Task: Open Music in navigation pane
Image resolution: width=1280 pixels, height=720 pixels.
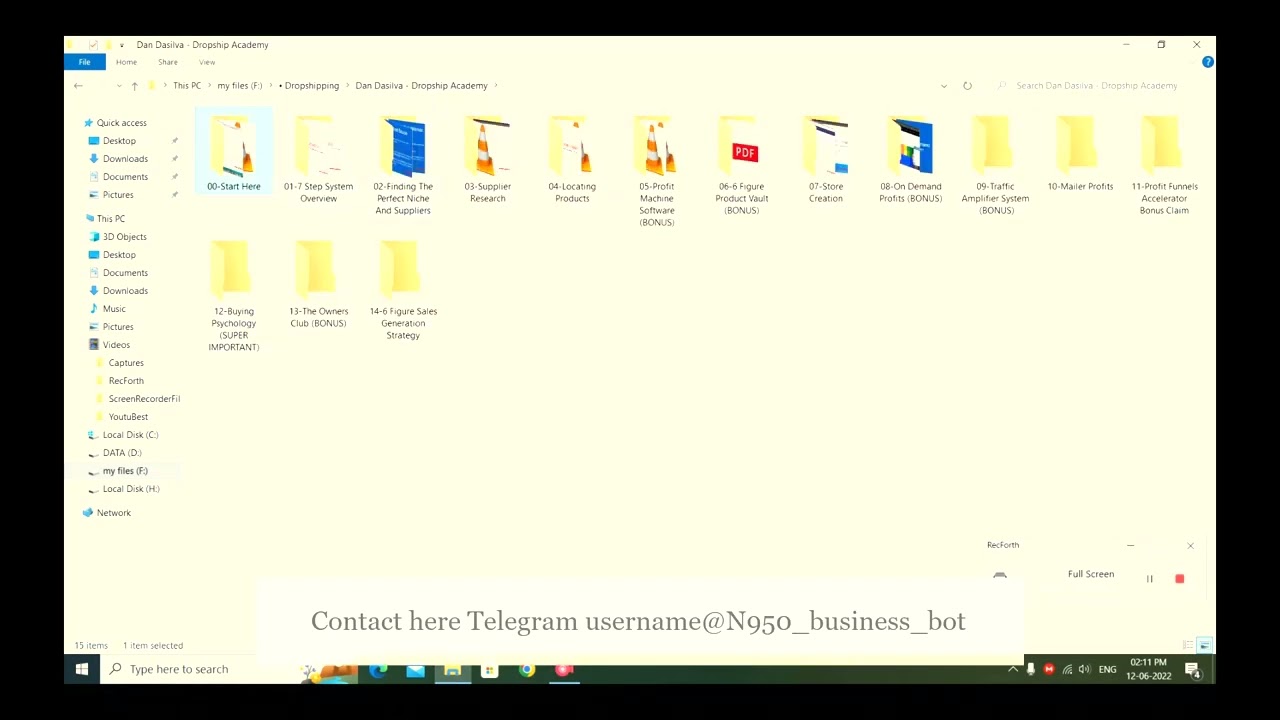Action: click(114, 309)
